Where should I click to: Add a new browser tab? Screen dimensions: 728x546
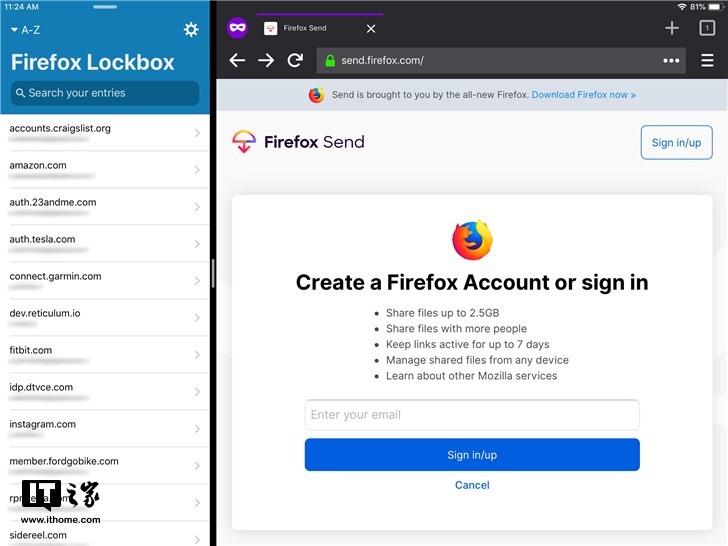click(672, 28)
